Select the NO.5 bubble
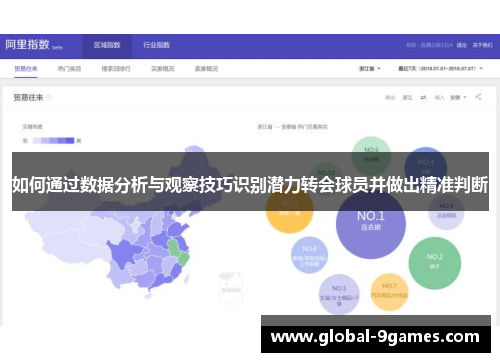This screenshot has width=500, height=362. [x=339, y=294]
